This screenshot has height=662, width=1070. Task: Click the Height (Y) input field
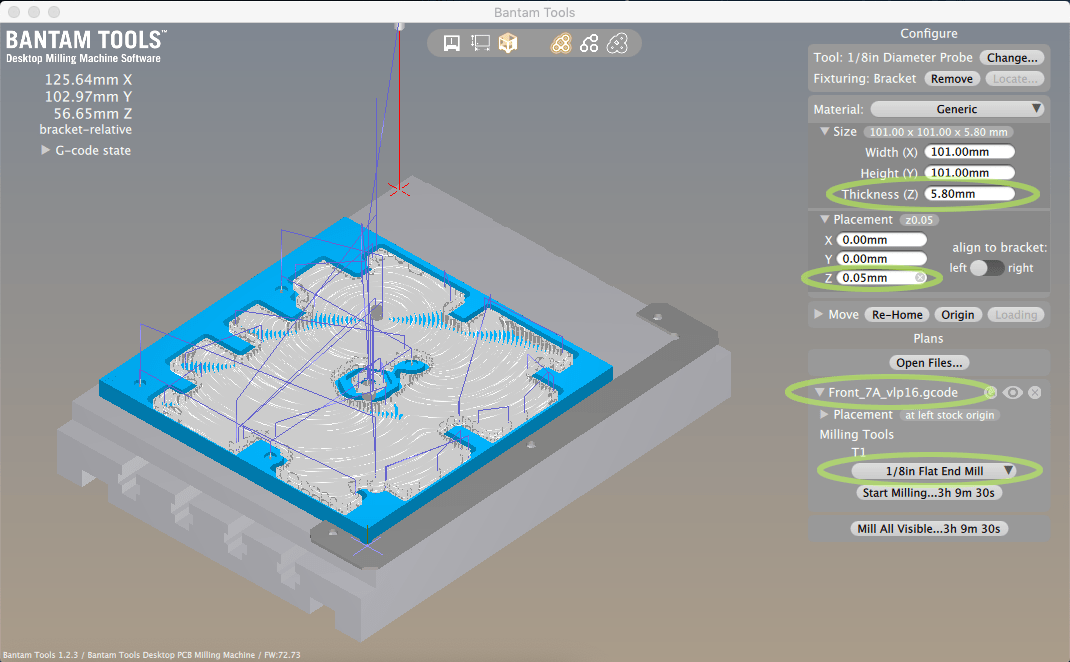(x=969, y=173)
